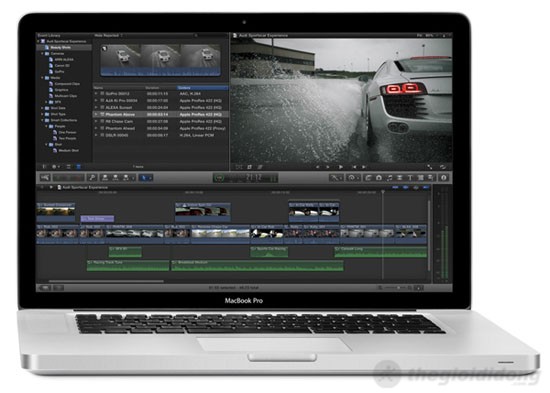Show the Effects browser
The image size is (550, 393).
click(x=368, y=178)
